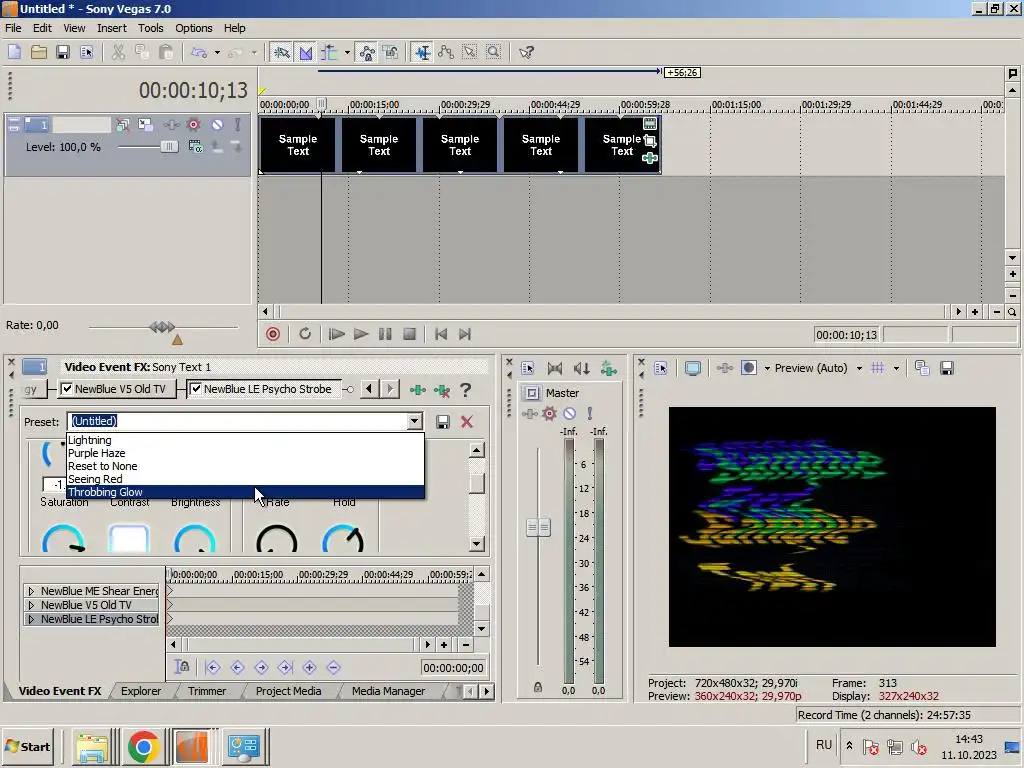Jump to first keyframe button
Screen dimensions: 1024x768
coord(212,667)
